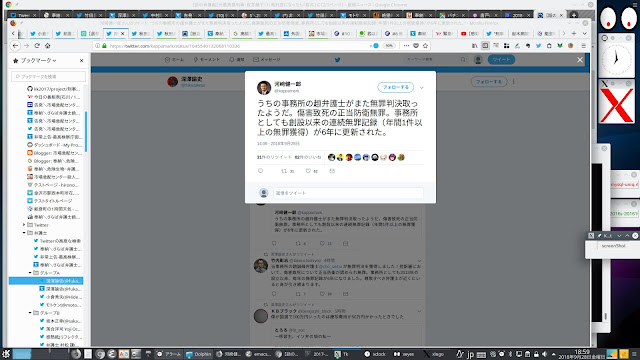Open Notifications in Twitter navigation

(x=237, y=60)
